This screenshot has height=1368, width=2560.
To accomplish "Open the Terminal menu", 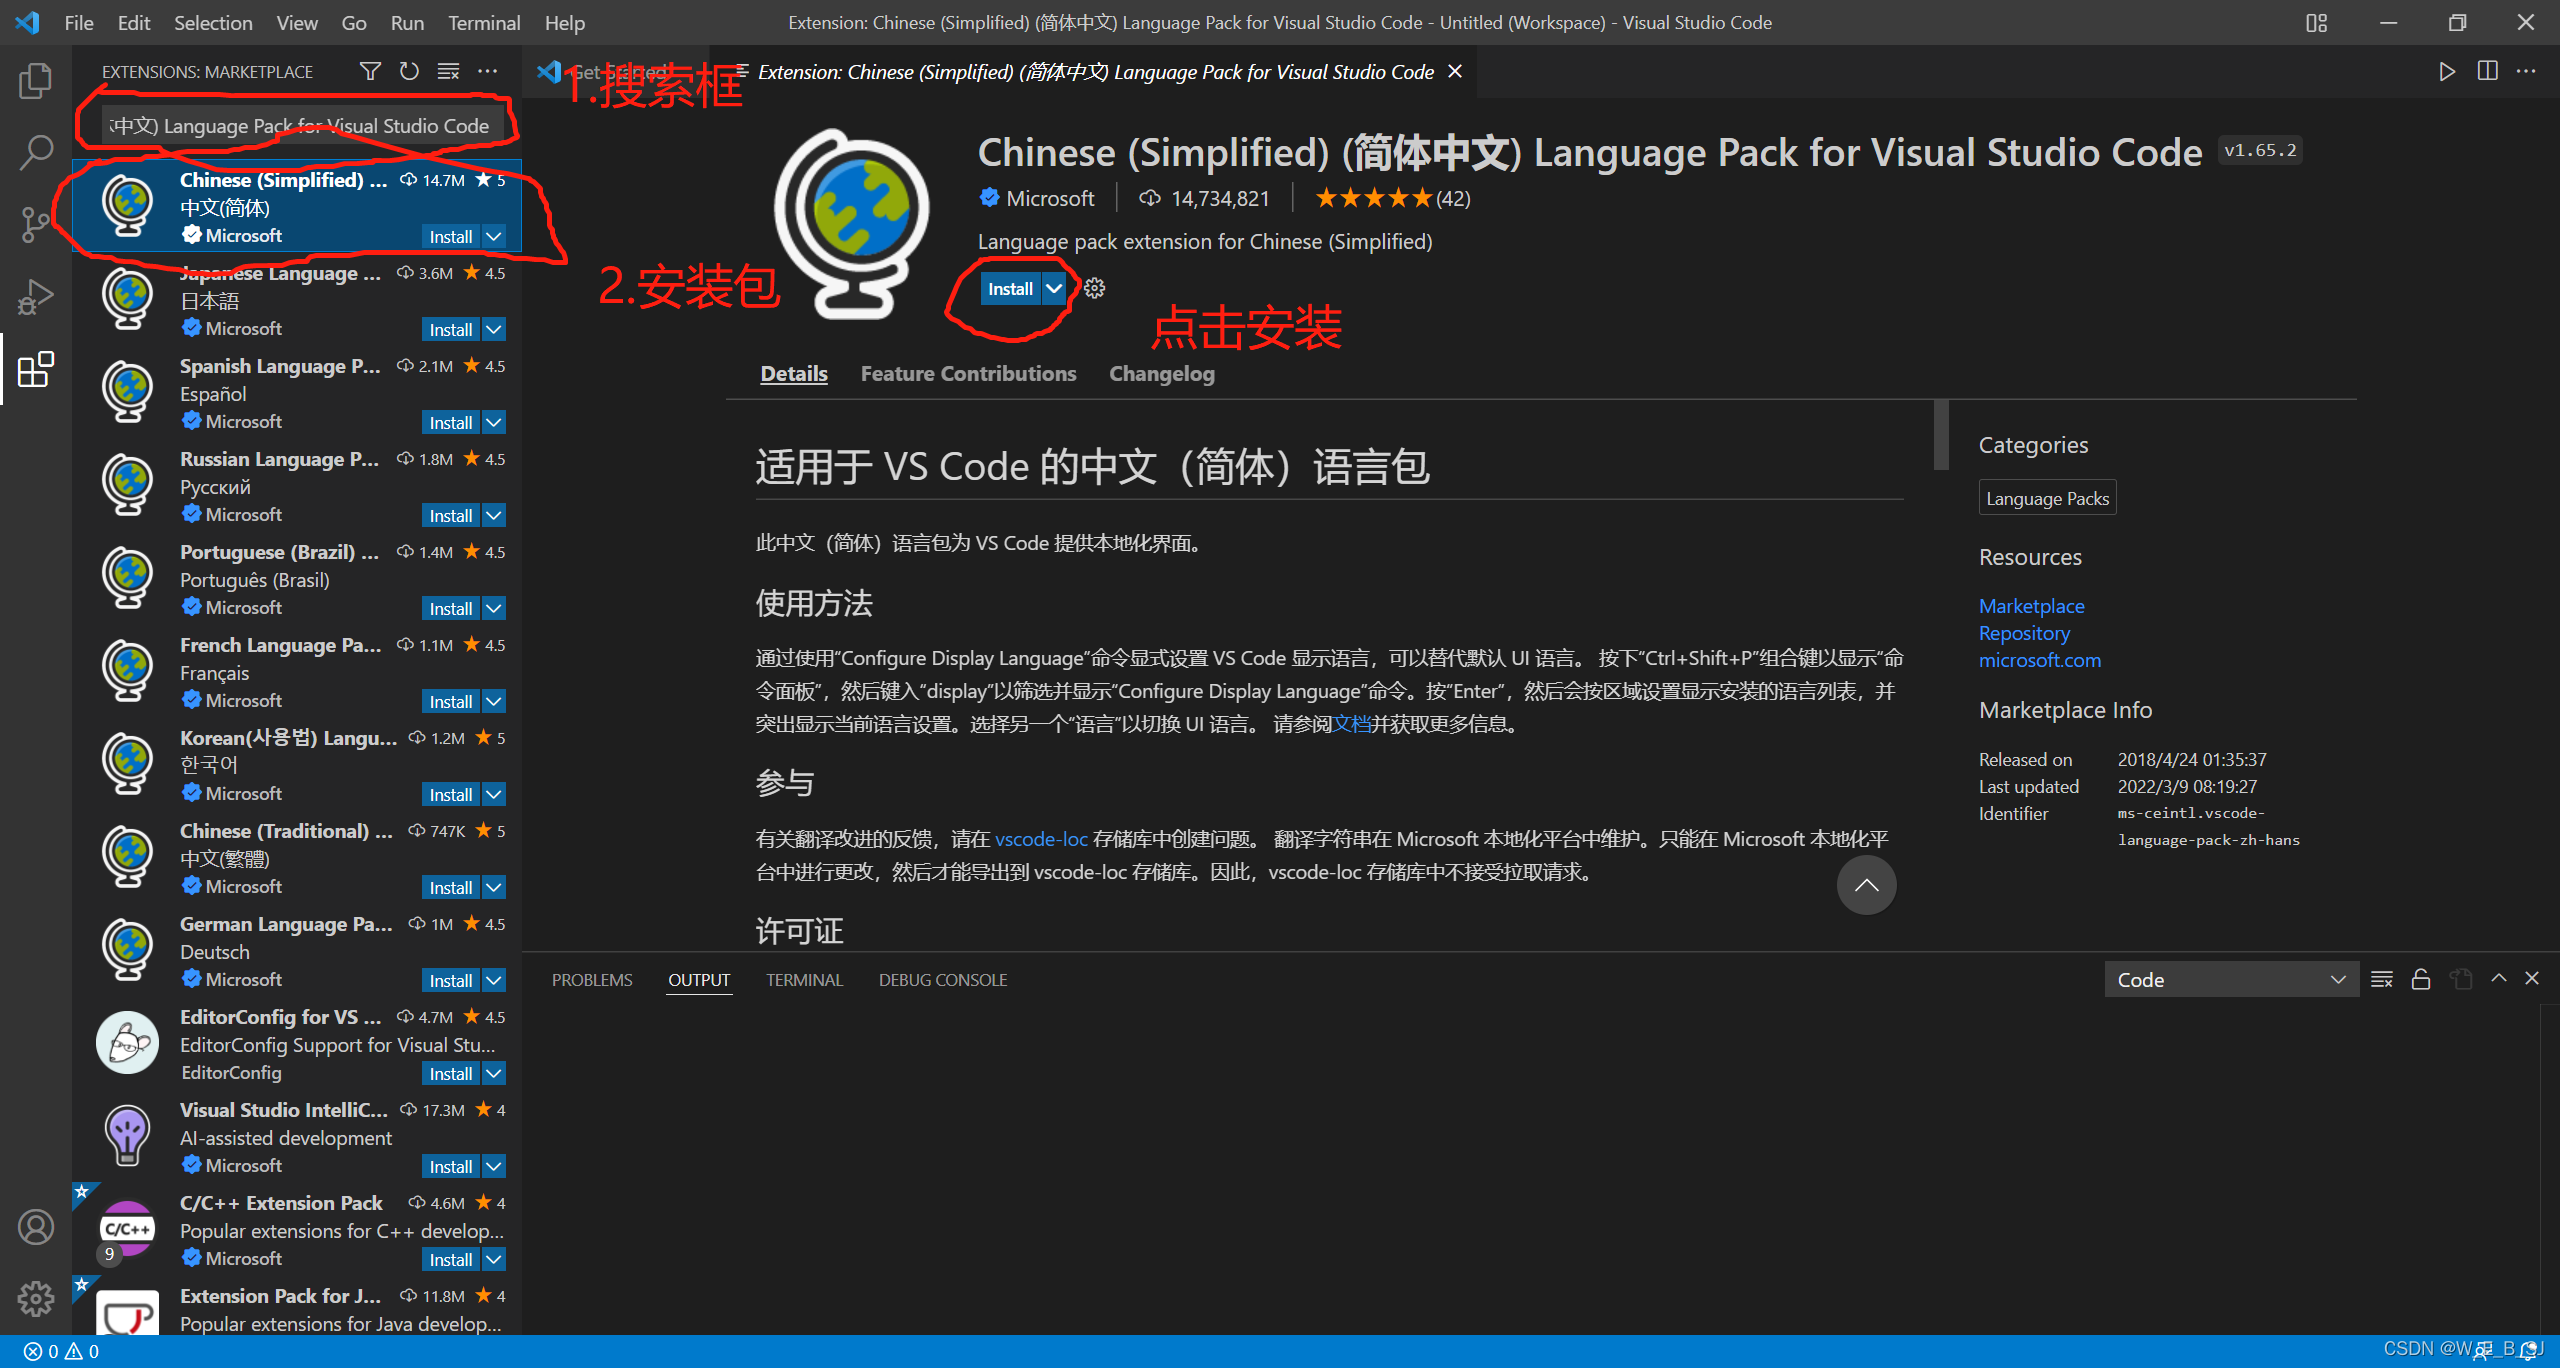I will click(x=484, y=22).
